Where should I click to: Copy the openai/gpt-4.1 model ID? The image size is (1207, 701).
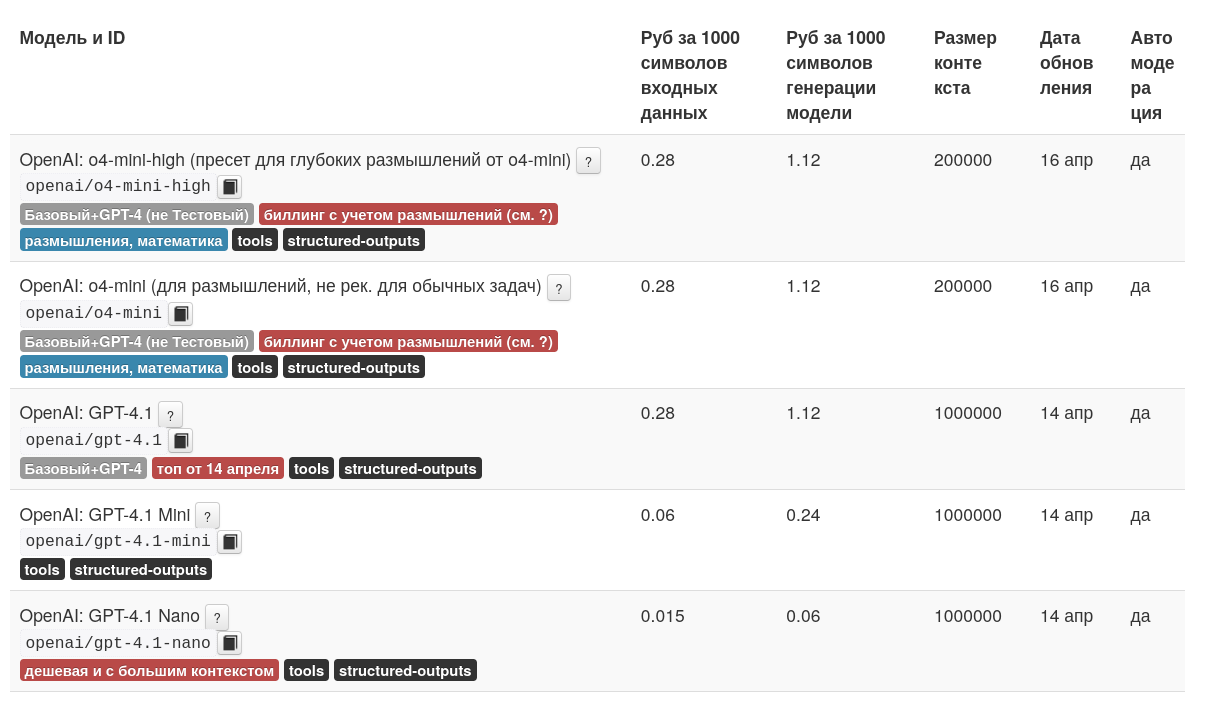click(x=181, y=441)
